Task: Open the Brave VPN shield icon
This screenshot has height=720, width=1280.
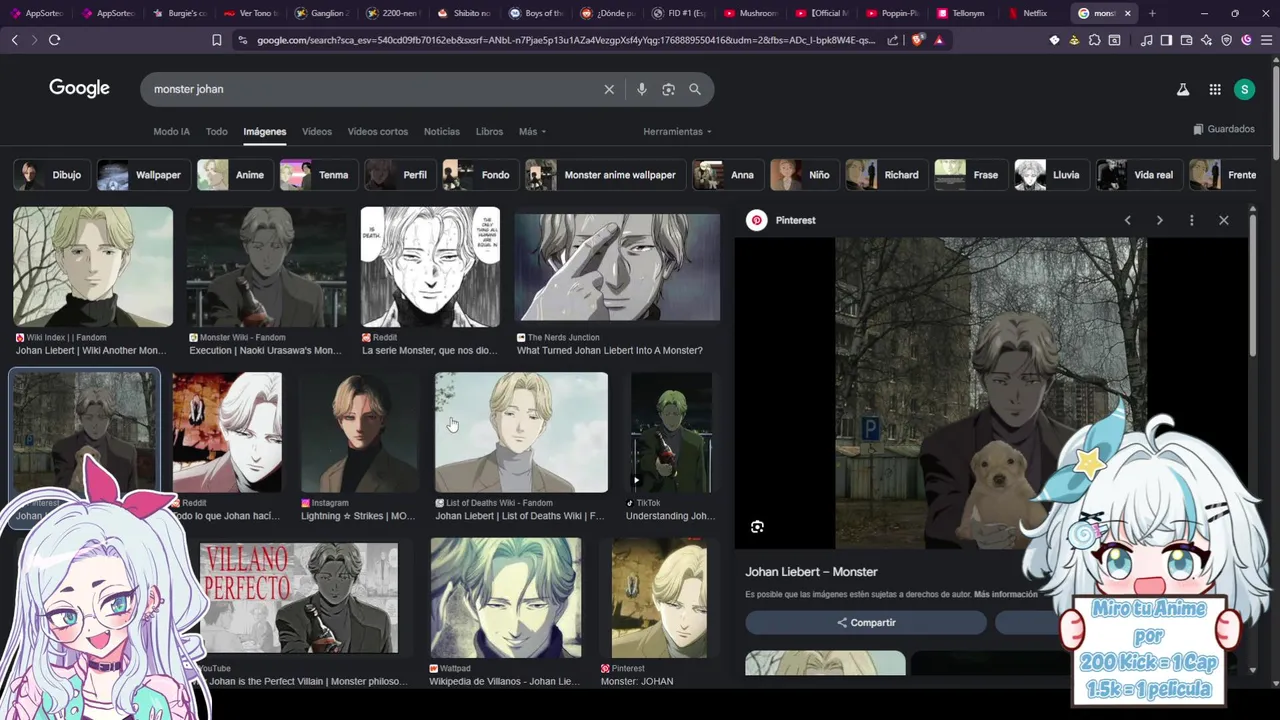Action: 1226,40
